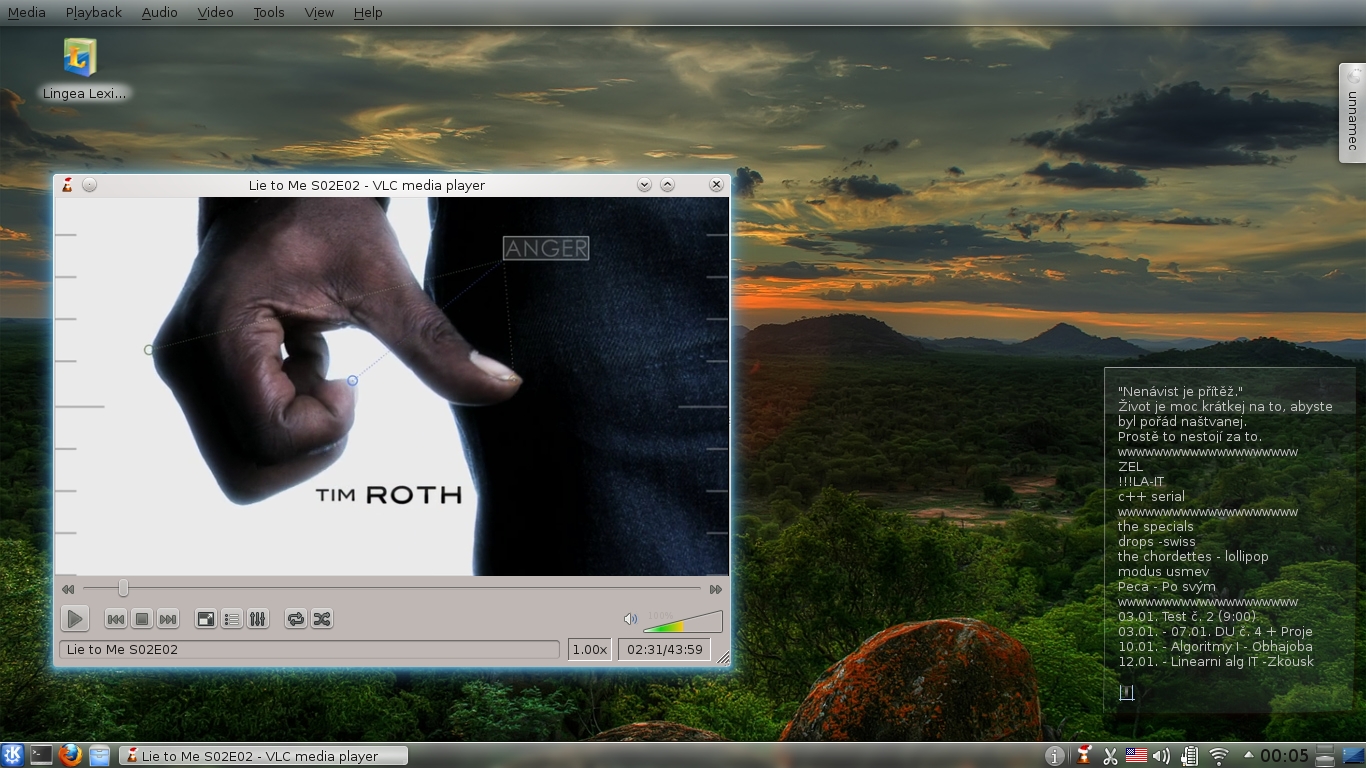This screenshot has width=1366, height=768.
Task: Open notifications info tray icon
Action: (x=1054, y=756)
